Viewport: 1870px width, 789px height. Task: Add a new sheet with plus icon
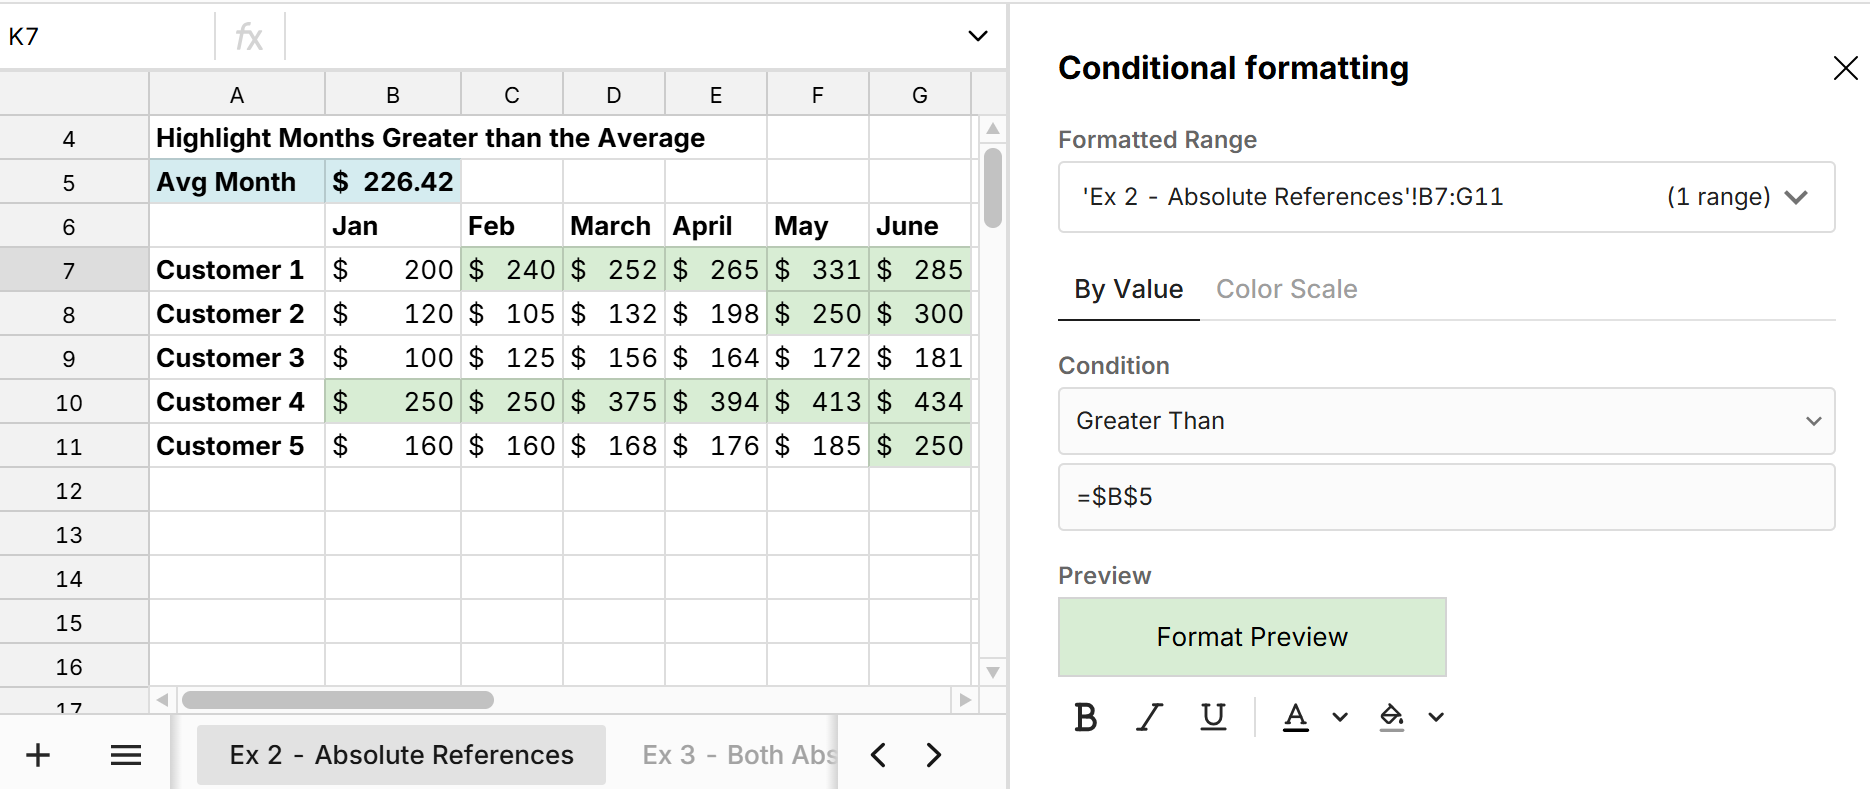[38, 755]
